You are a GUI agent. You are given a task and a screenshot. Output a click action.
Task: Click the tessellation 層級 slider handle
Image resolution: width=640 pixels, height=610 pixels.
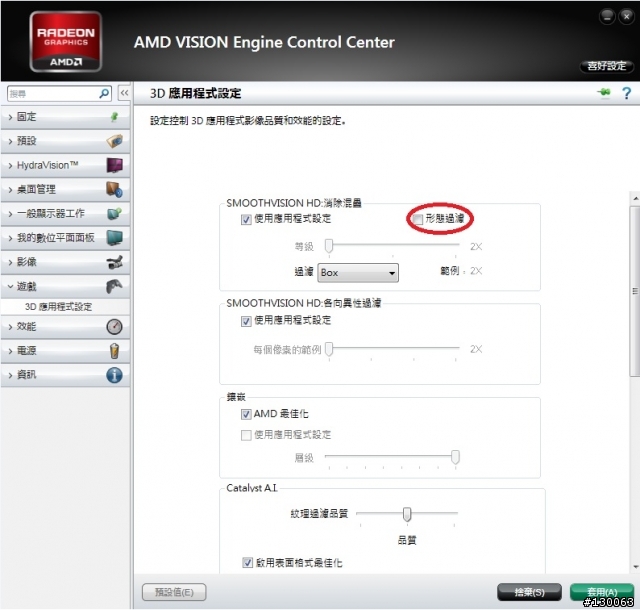(x=455, y=457)
